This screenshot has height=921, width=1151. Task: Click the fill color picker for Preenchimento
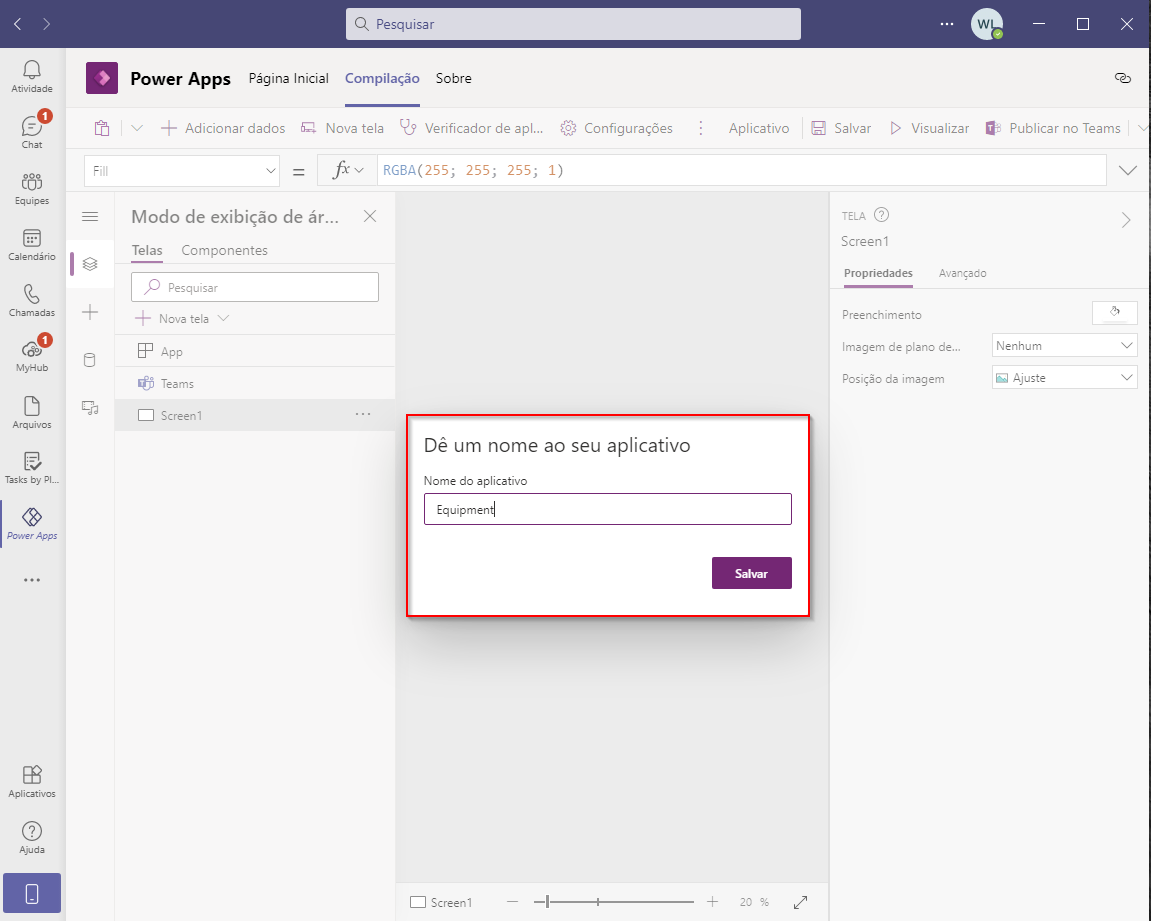[x=1114, y=313]
